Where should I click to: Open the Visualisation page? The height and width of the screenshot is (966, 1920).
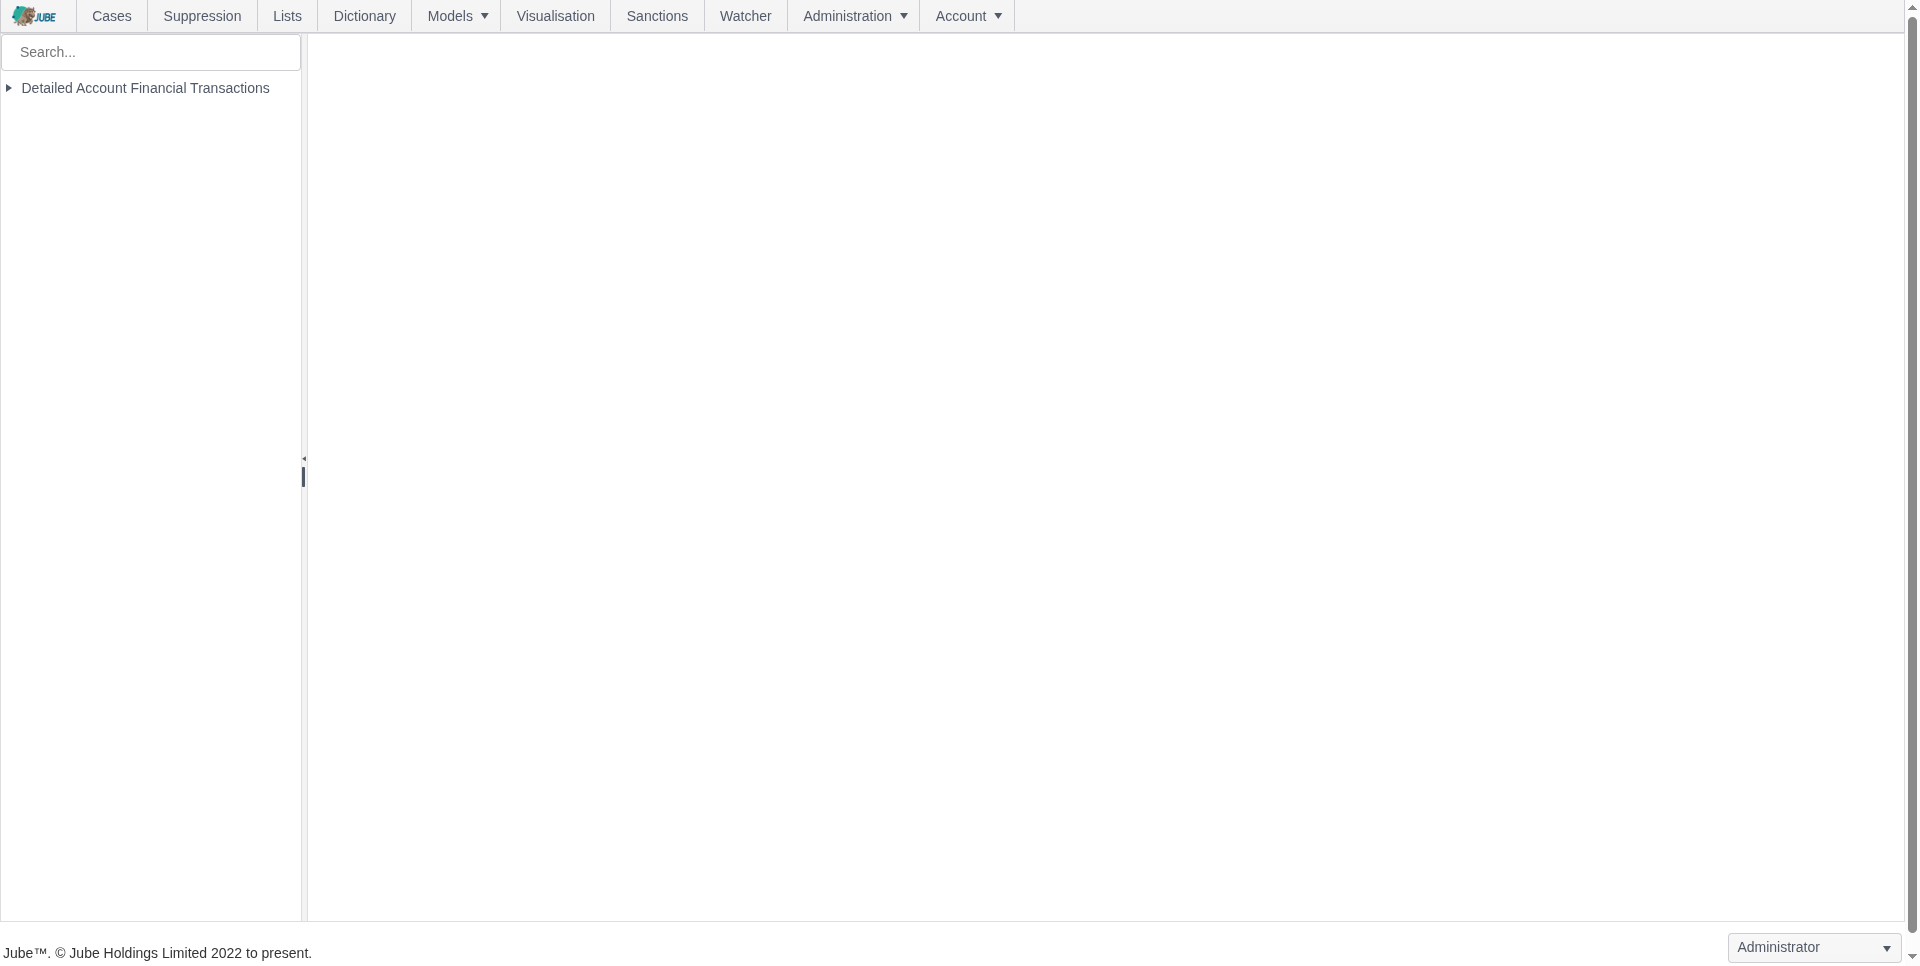point(555,16)
